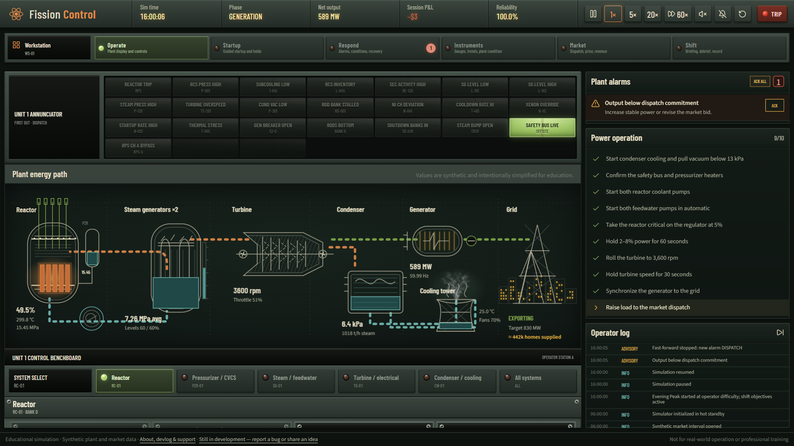The width and height of the screenshot is (794, 446).
Task: Set speed to 60x fast-forward
Action: tap(678, 14)
